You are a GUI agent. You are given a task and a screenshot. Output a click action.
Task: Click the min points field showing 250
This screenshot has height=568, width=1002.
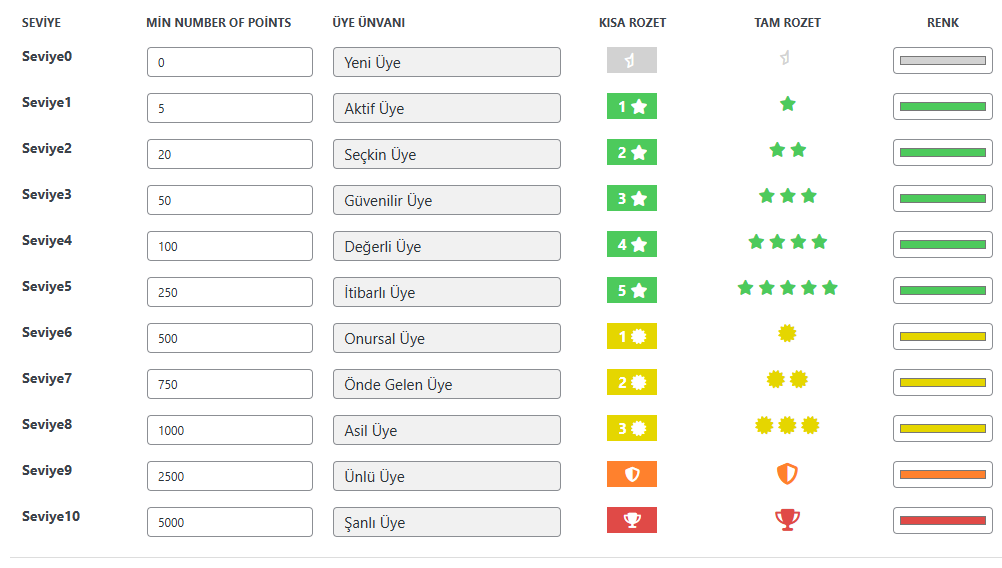point(229,292)
